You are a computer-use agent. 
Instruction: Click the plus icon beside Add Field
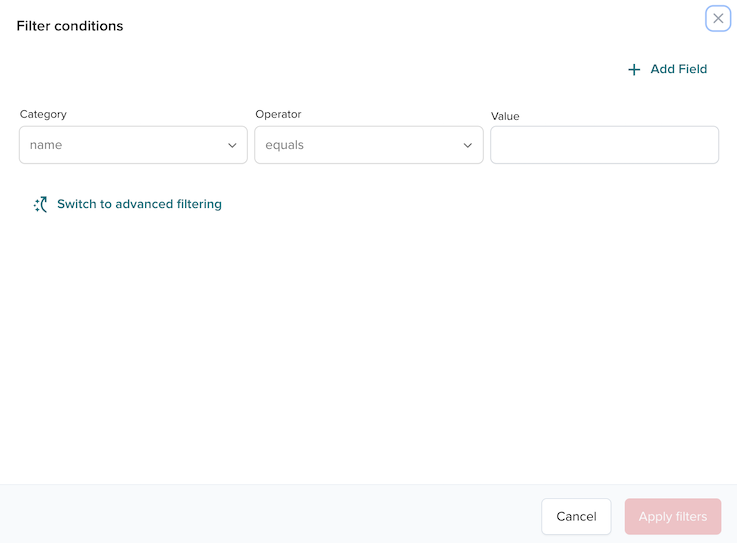coord(634,70)
